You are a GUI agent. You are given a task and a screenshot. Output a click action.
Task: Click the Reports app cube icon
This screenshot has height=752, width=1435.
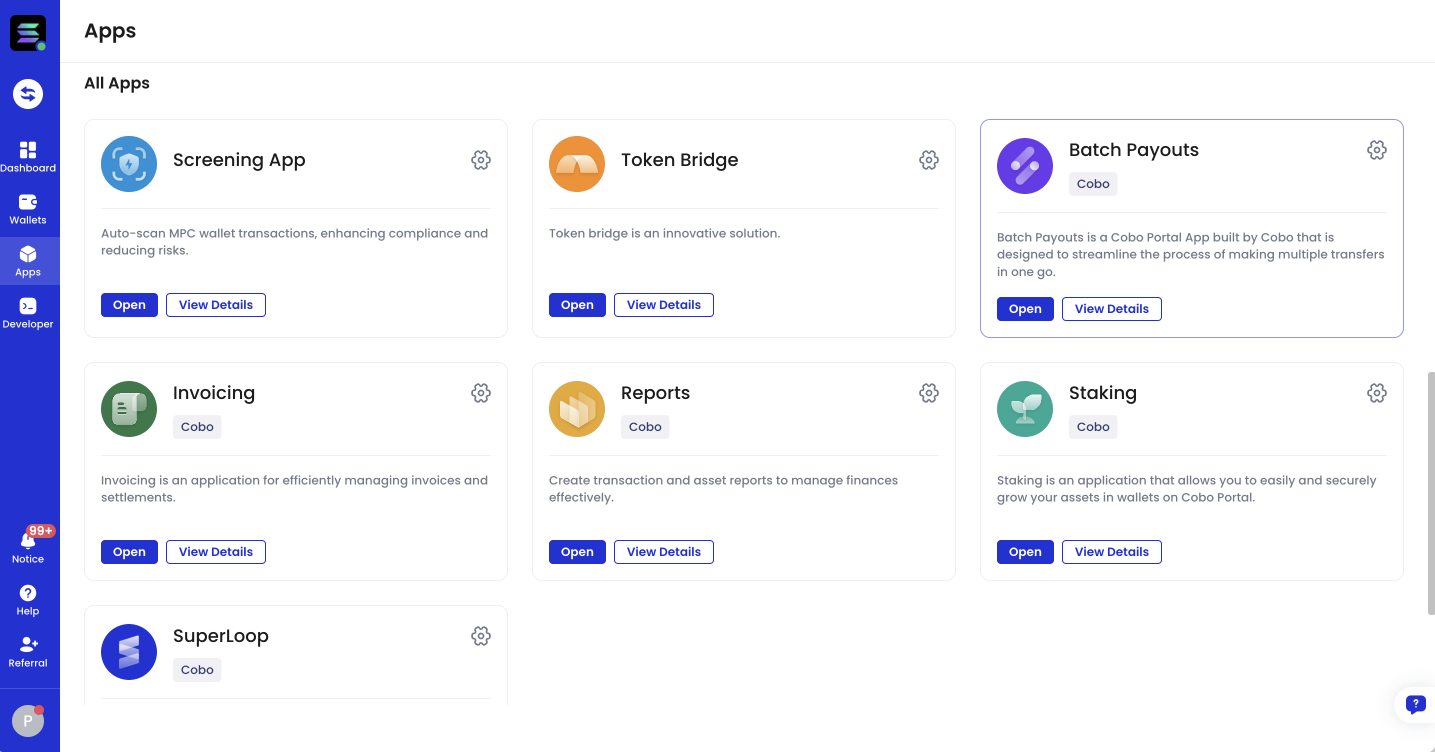577,409
